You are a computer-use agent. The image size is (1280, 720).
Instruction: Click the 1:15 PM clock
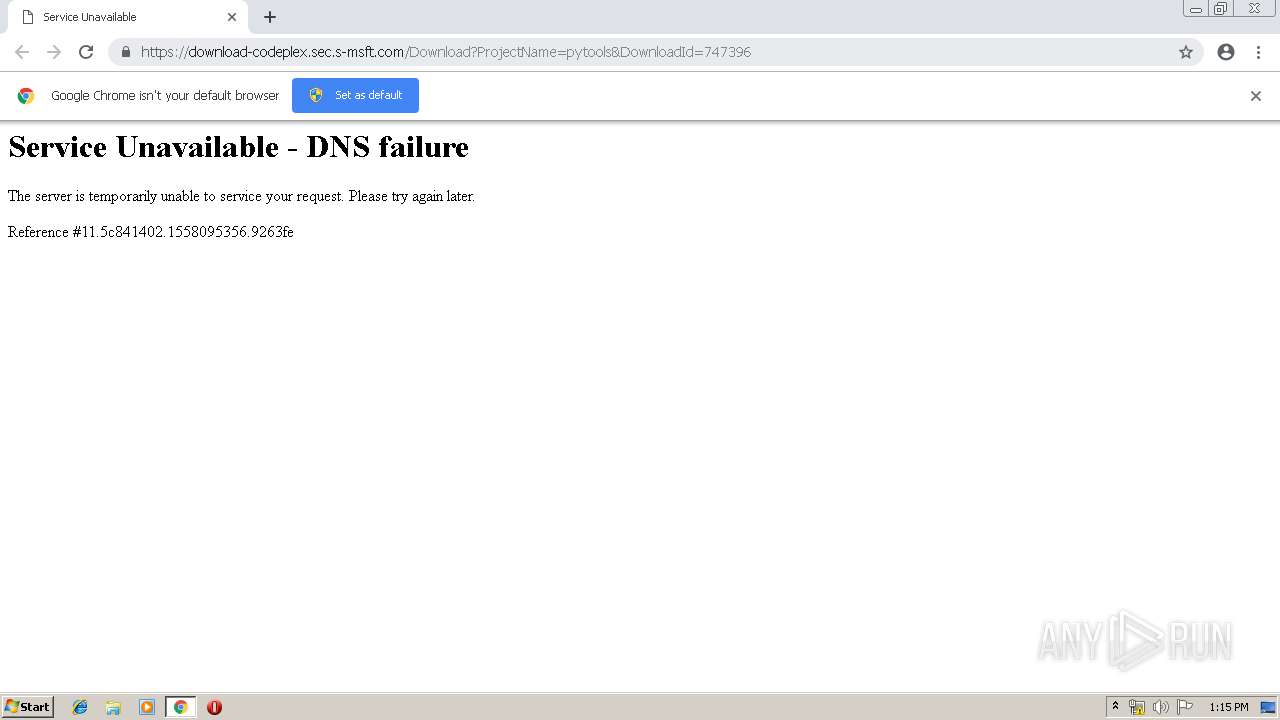1229,707
